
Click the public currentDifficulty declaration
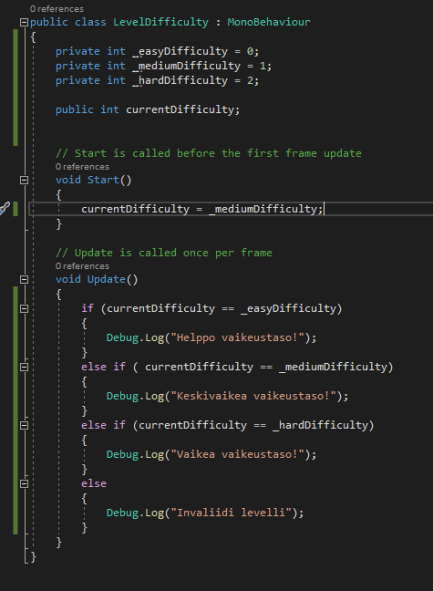click(147, 110)
